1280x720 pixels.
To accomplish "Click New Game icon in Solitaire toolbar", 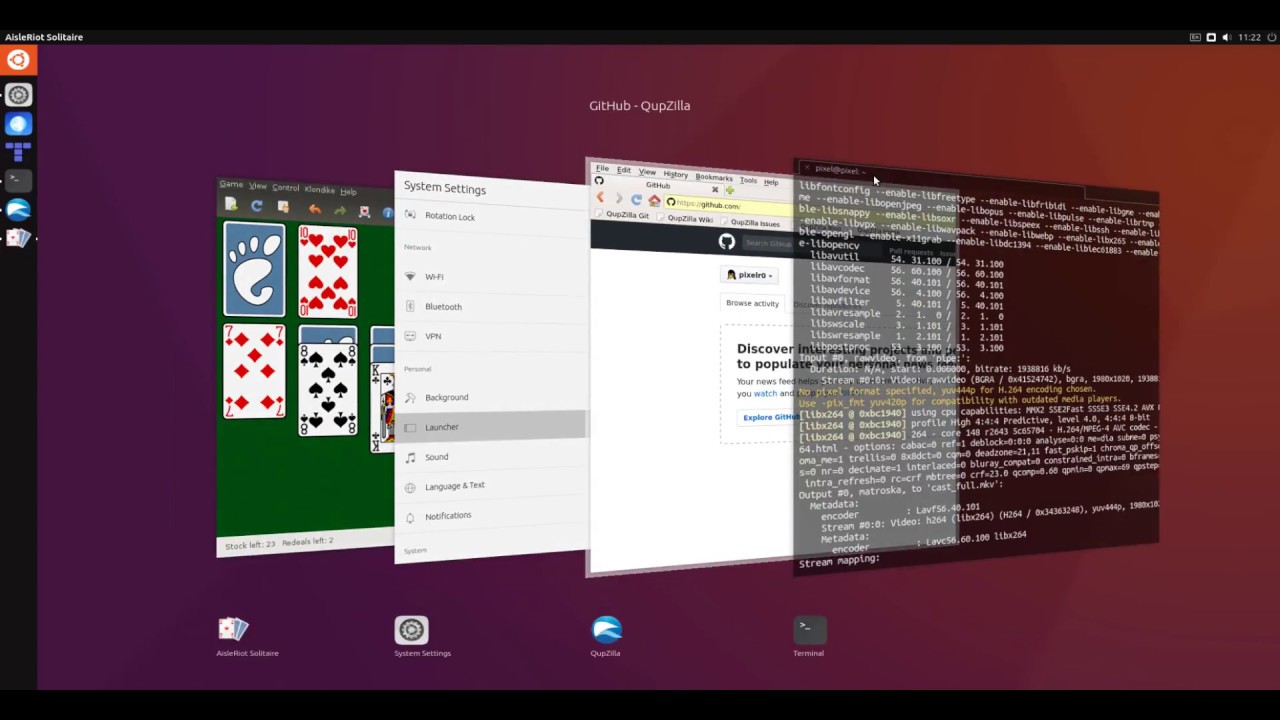I will click(x=231, y=204).
